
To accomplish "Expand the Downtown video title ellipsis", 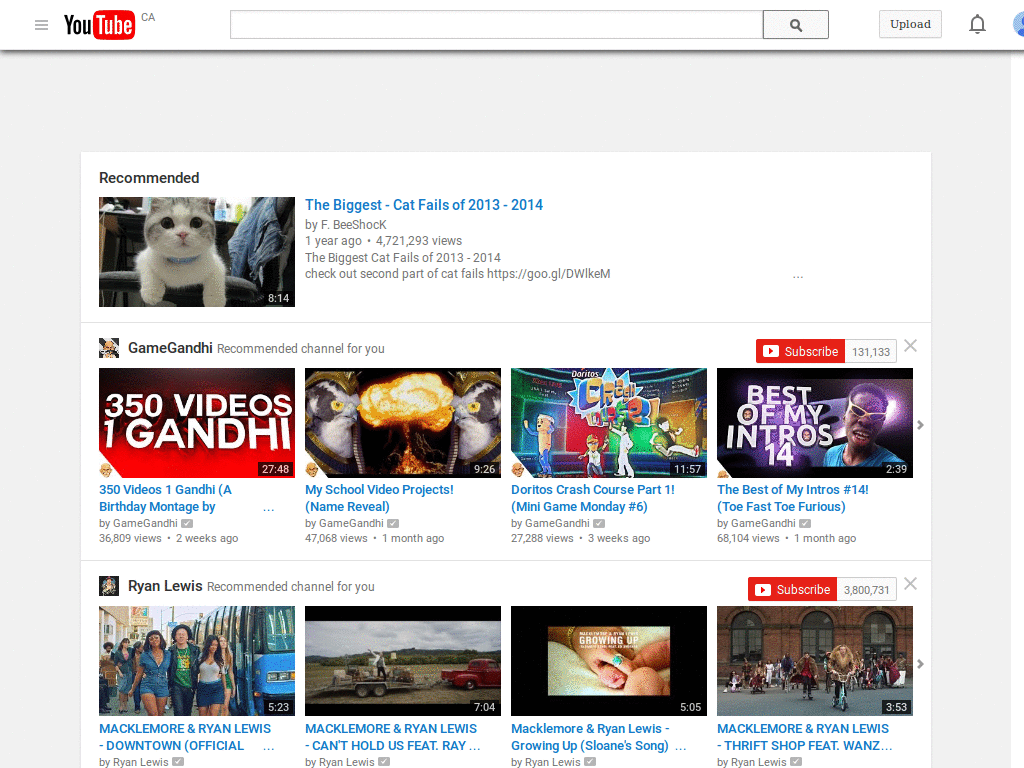I will [x=268, y=748].
